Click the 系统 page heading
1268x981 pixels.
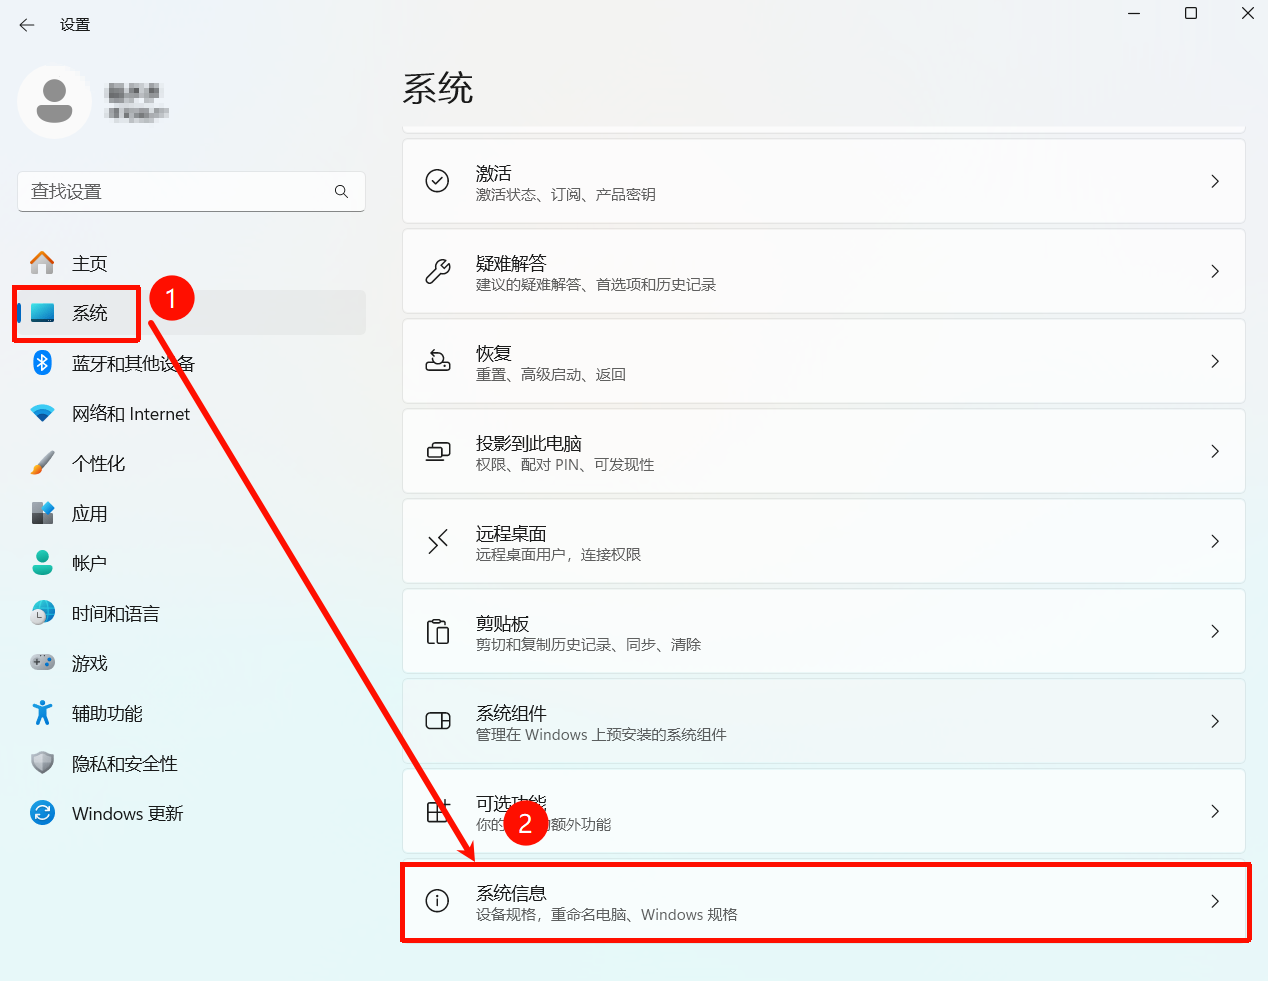pyautogui.click(x=438, y=88)
